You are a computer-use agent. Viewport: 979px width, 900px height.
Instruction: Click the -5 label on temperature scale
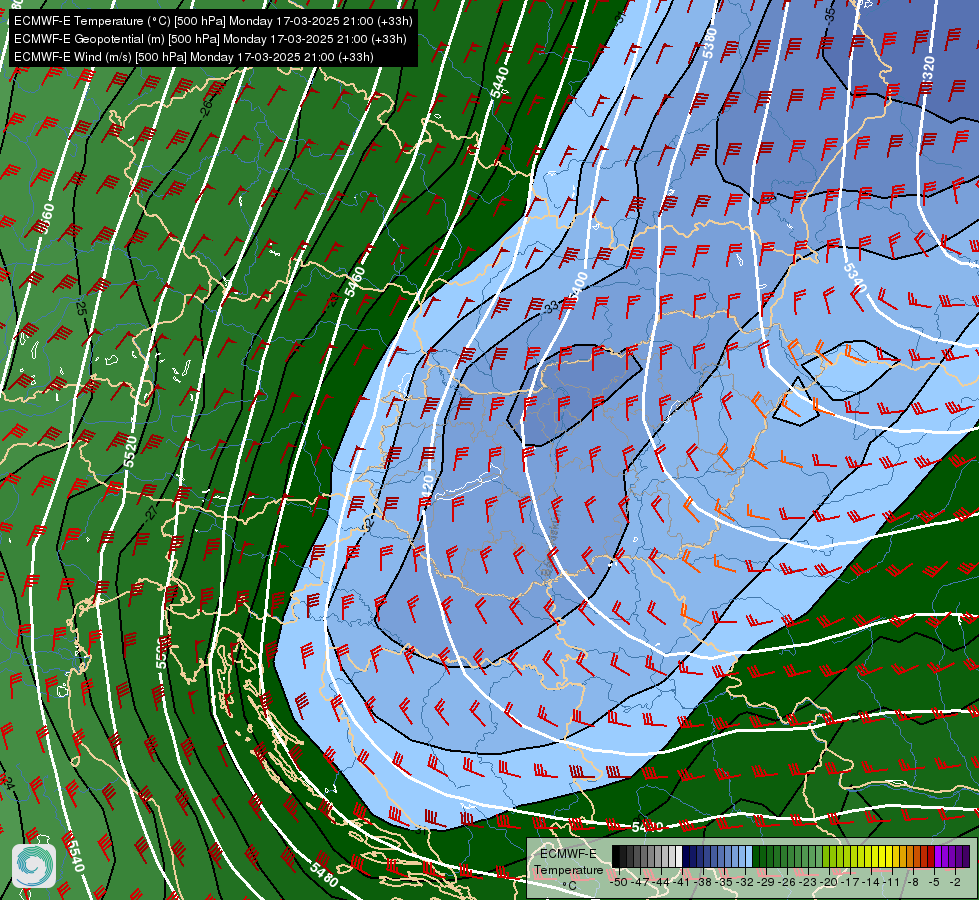pyautogui.click(x=933, y=882)
